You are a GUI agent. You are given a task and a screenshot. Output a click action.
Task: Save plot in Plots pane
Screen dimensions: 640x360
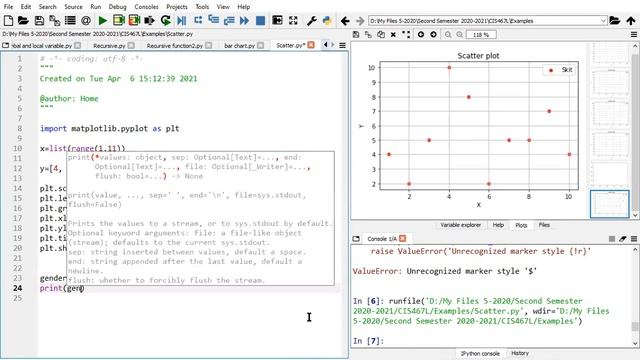pyautogui.click(x=356, y=35)
